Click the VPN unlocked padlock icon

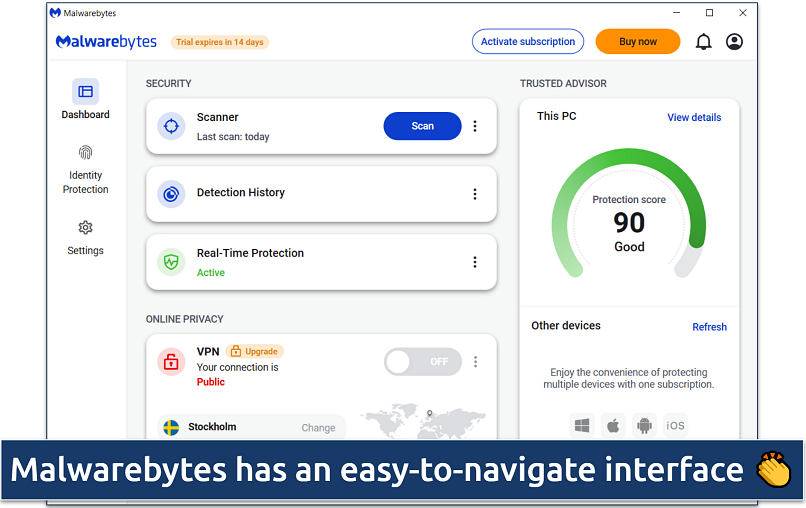tap(171, 362)
